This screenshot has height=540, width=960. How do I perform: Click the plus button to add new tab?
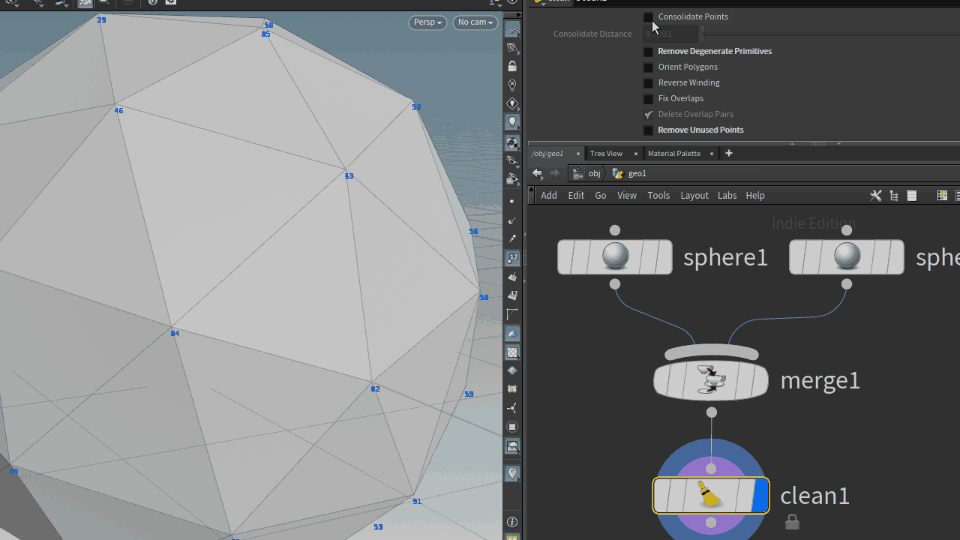click(729, 153)
